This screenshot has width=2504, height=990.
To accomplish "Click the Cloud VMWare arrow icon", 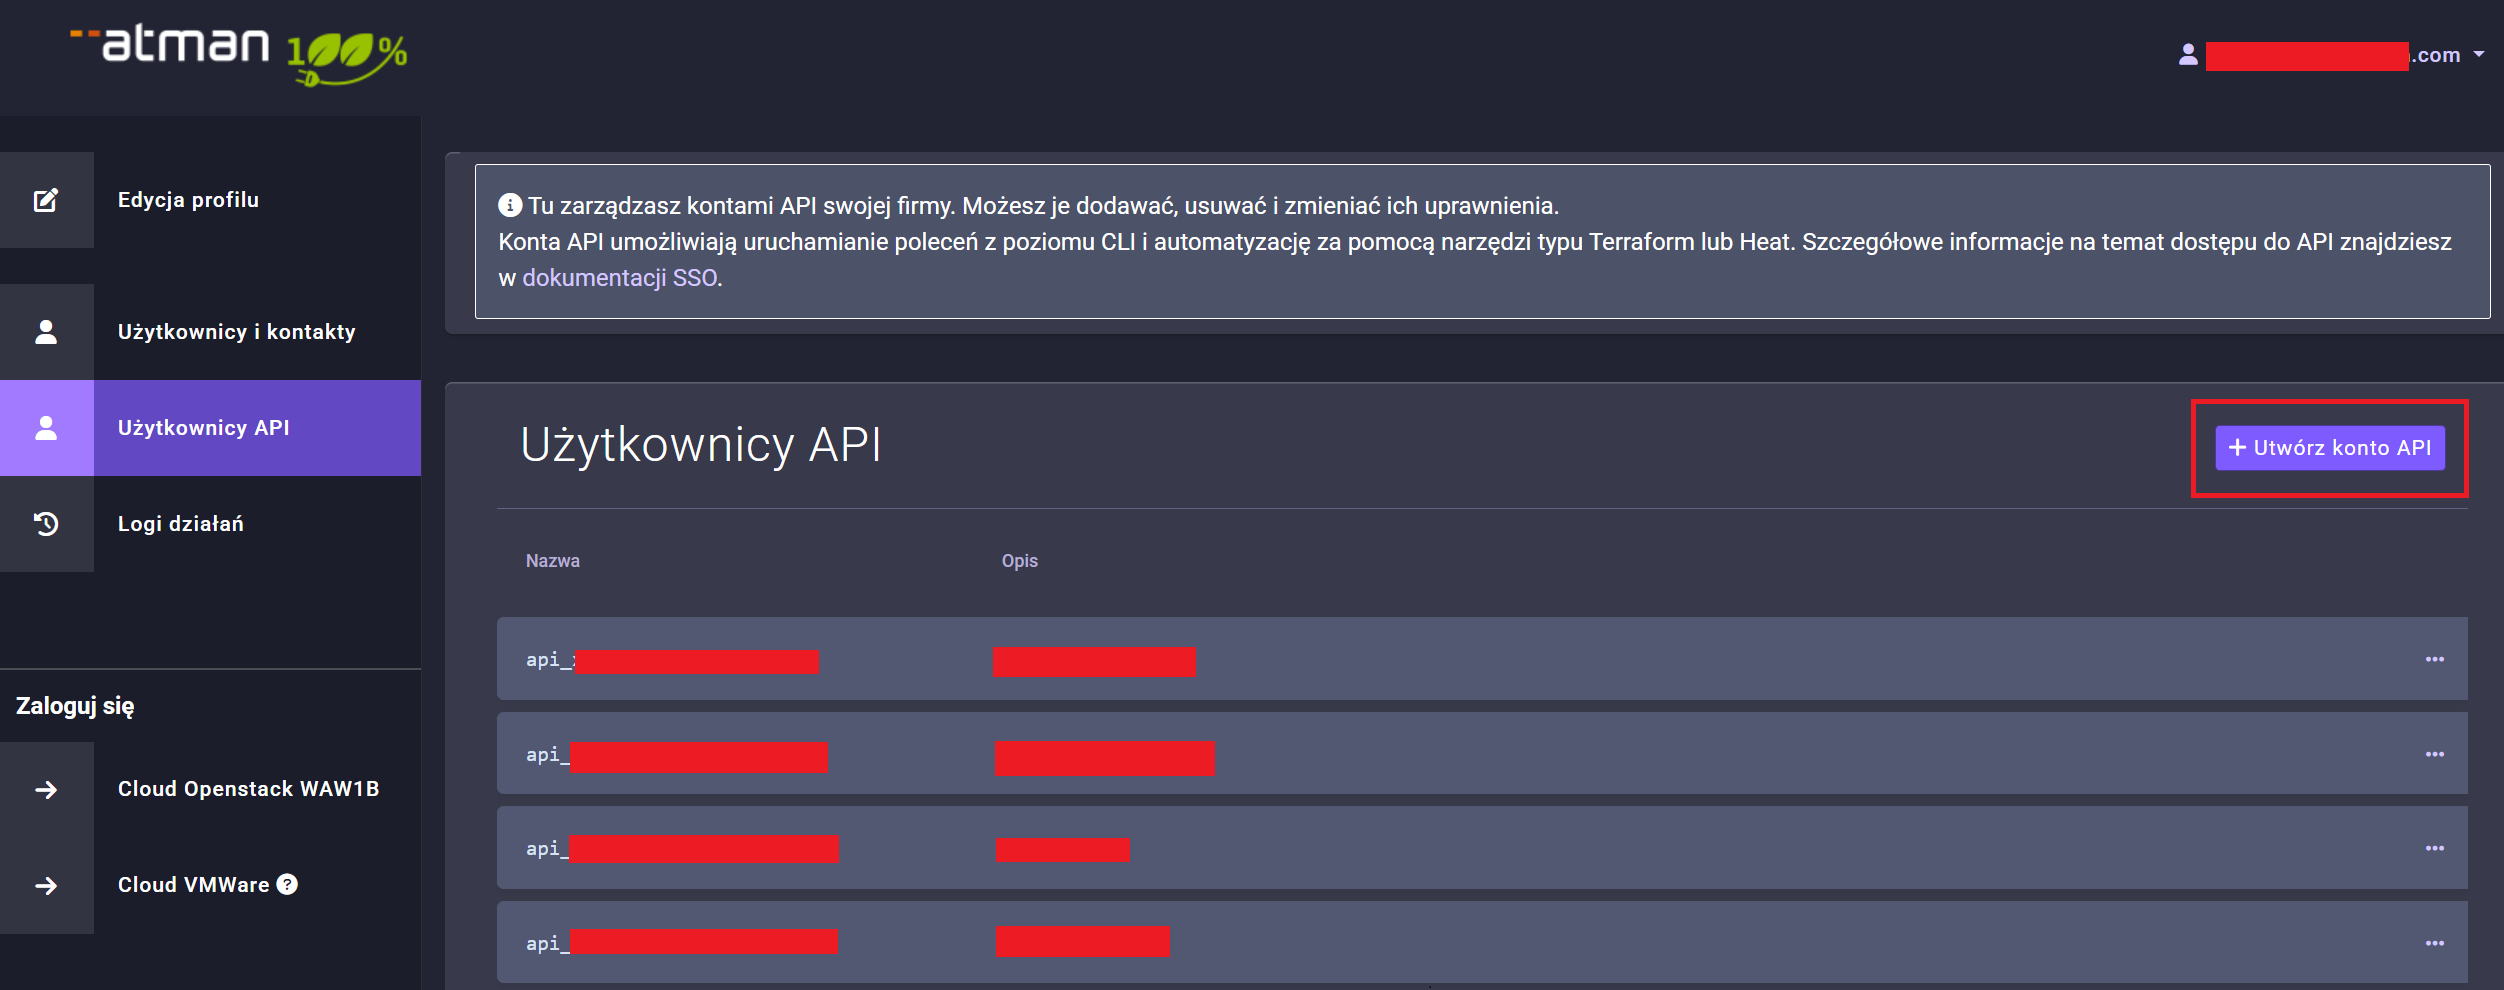I will coord(46,886).
